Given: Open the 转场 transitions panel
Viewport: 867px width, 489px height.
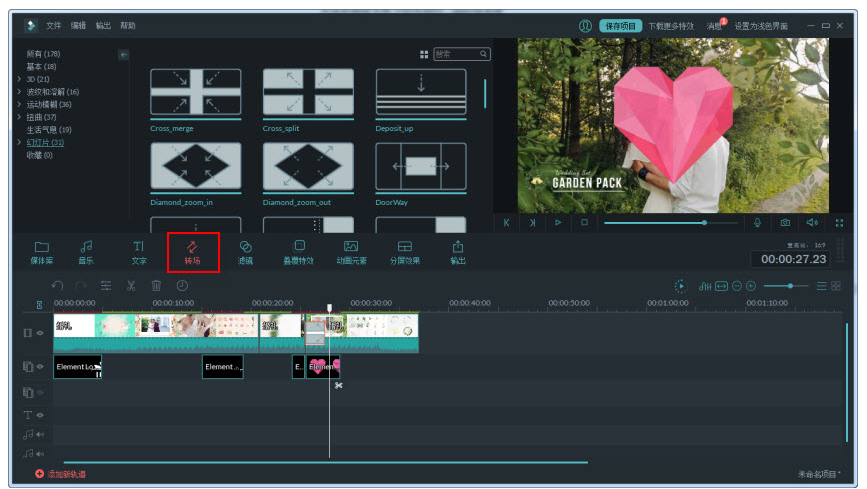Looking at the screenshot, I should pos(193,251).
